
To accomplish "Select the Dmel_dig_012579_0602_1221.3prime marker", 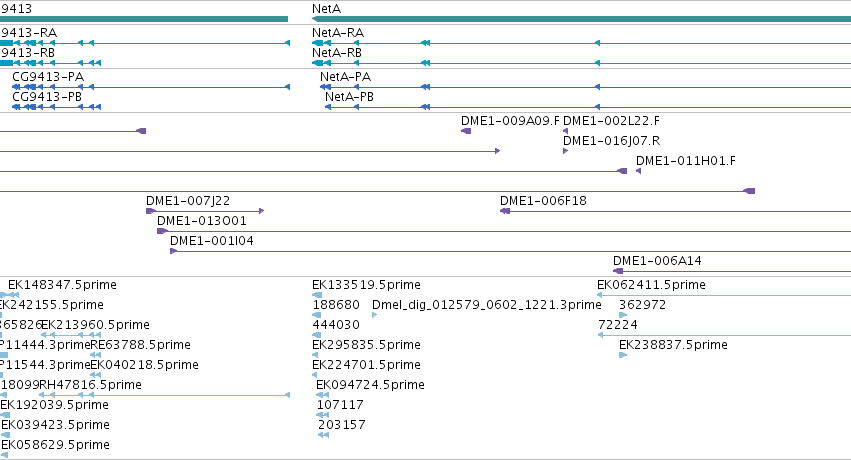I will pos(374,315).
